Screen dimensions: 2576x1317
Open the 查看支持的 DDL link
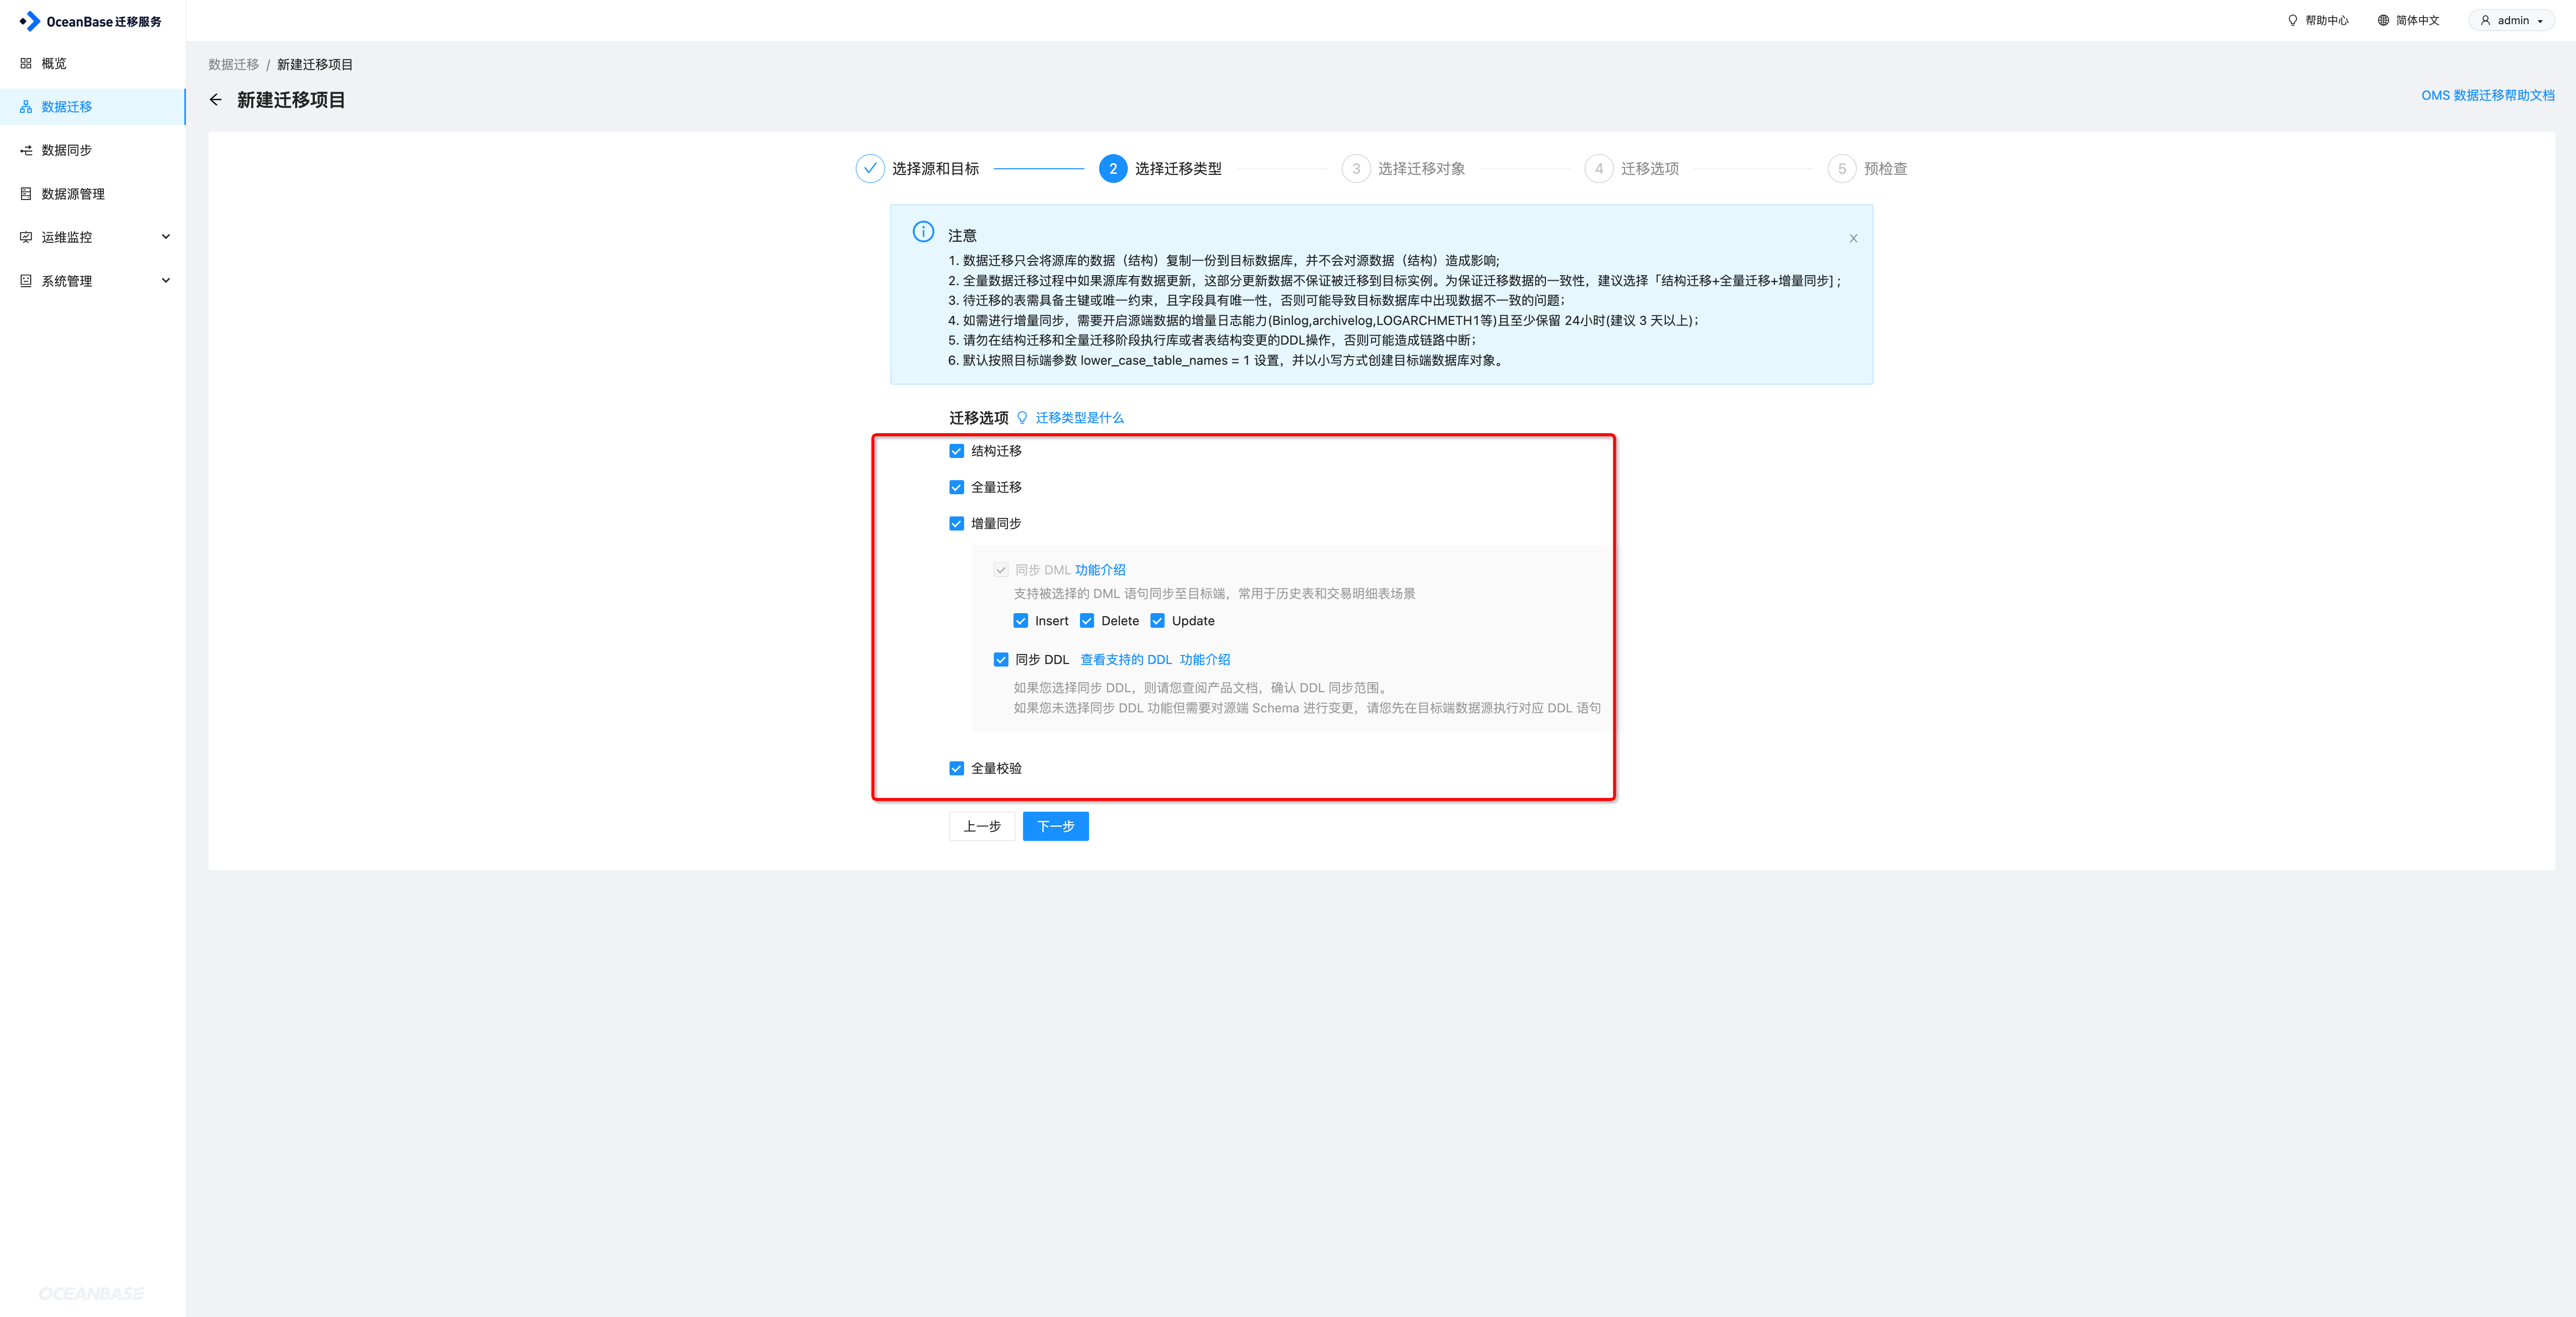click(x=1125, y=660)
